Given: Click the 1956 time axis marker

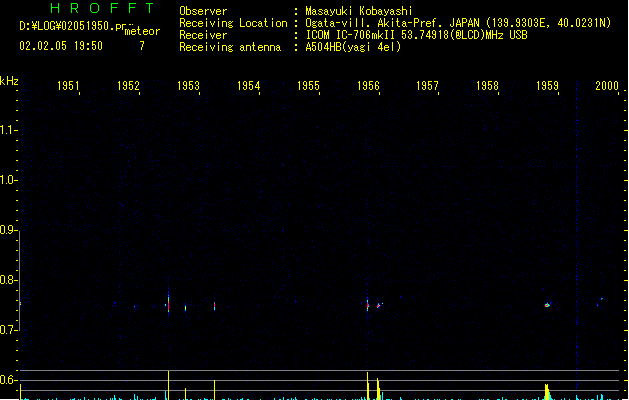Looking at the screenshot, I should (368, 85).
